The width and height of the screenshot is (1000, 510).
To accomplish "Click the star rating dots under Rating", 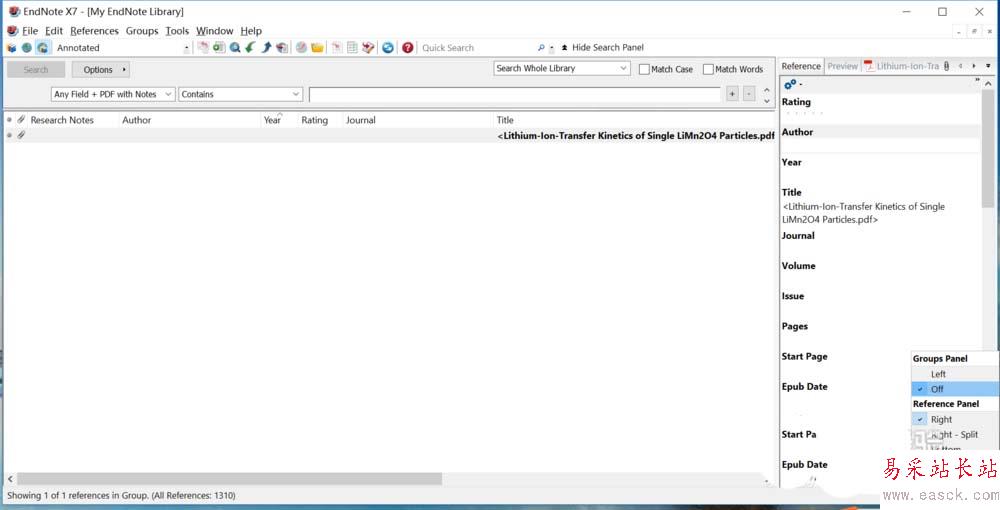I will [x=804, y=113].
